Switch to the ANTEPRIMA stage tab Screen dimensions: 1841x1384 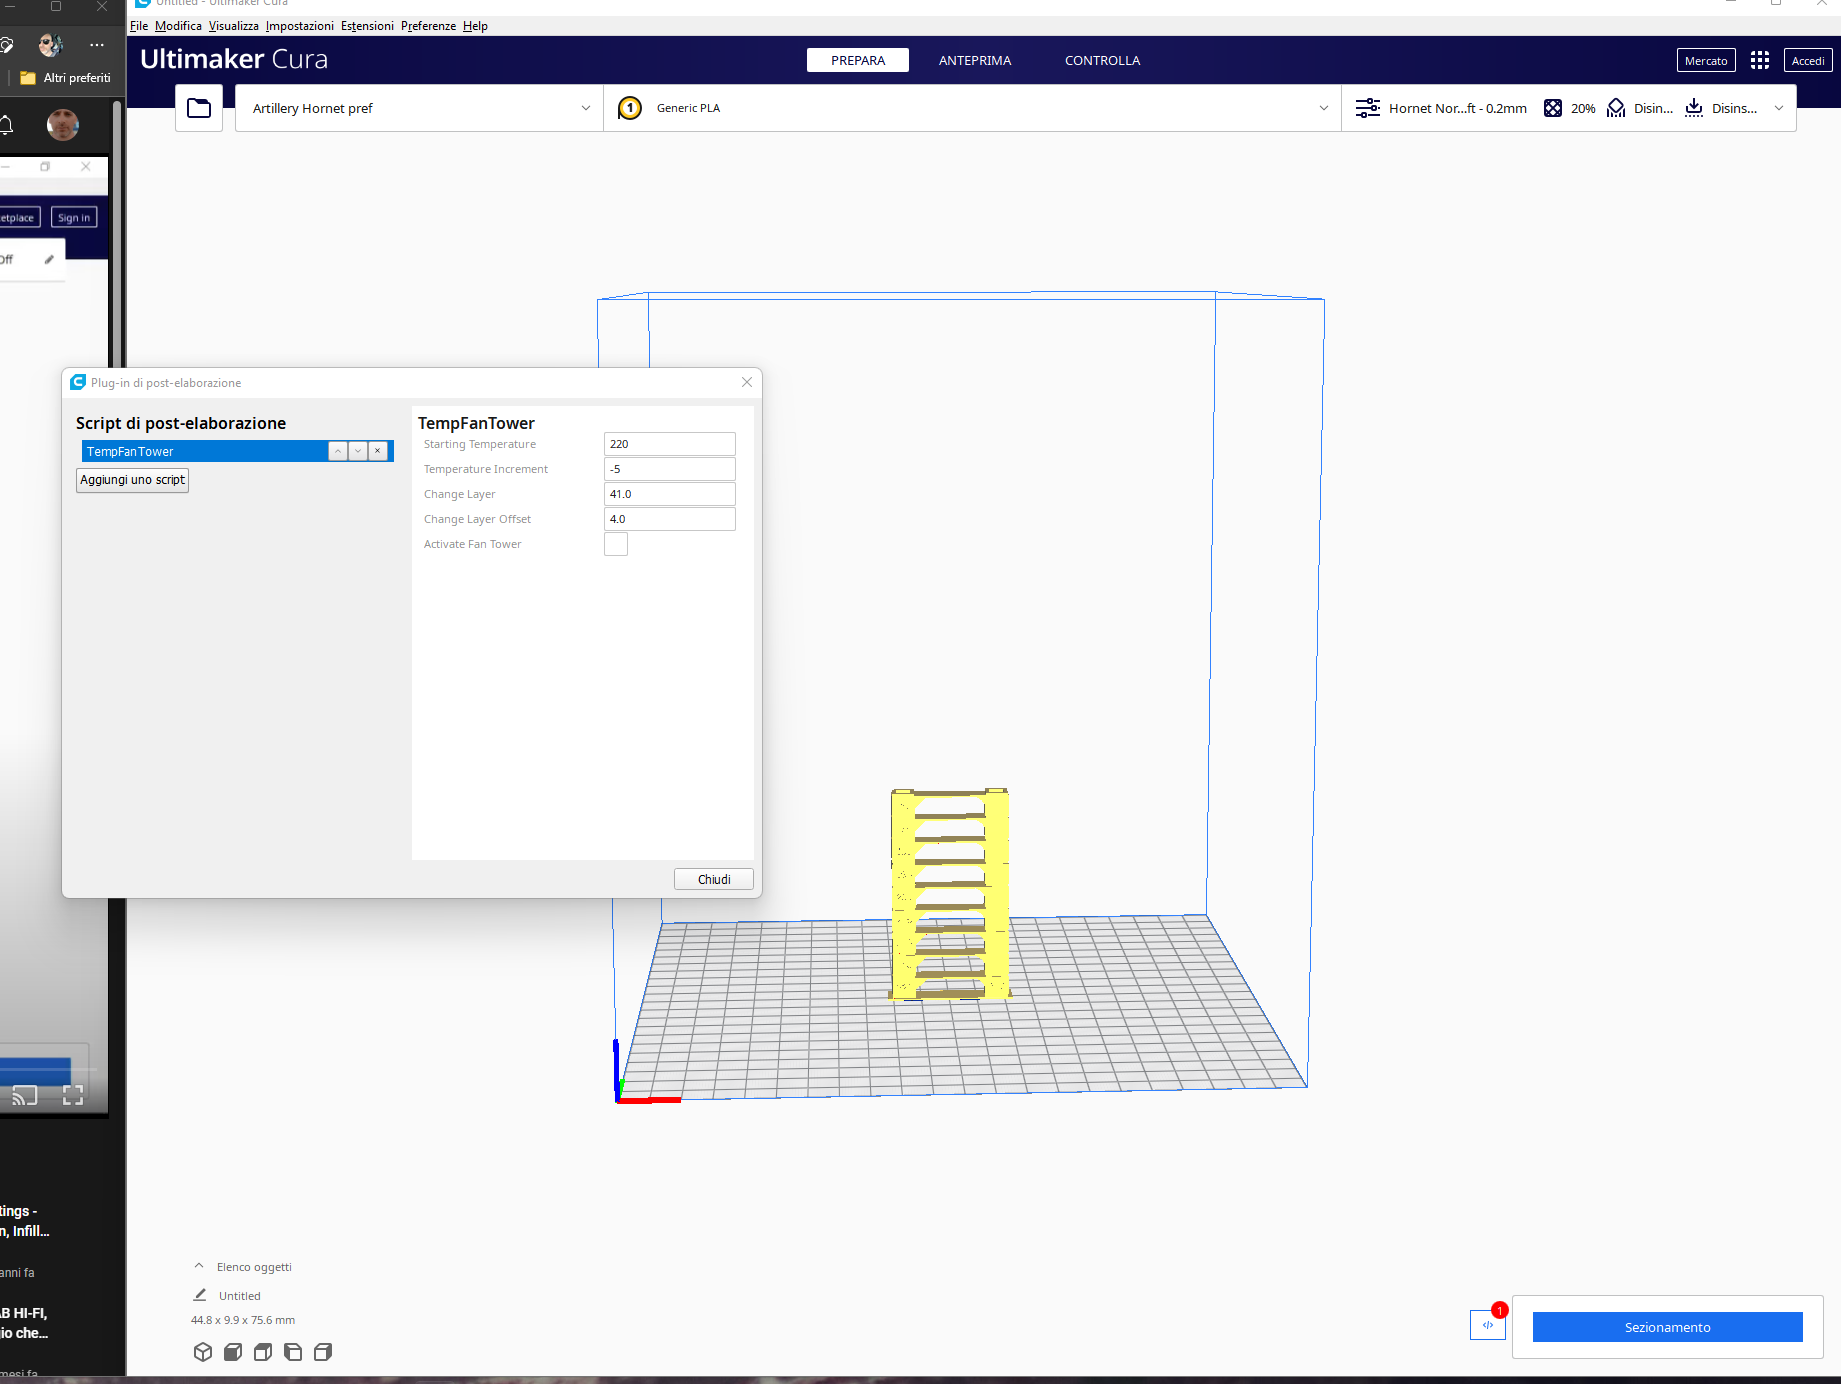(x=975, y=60)
